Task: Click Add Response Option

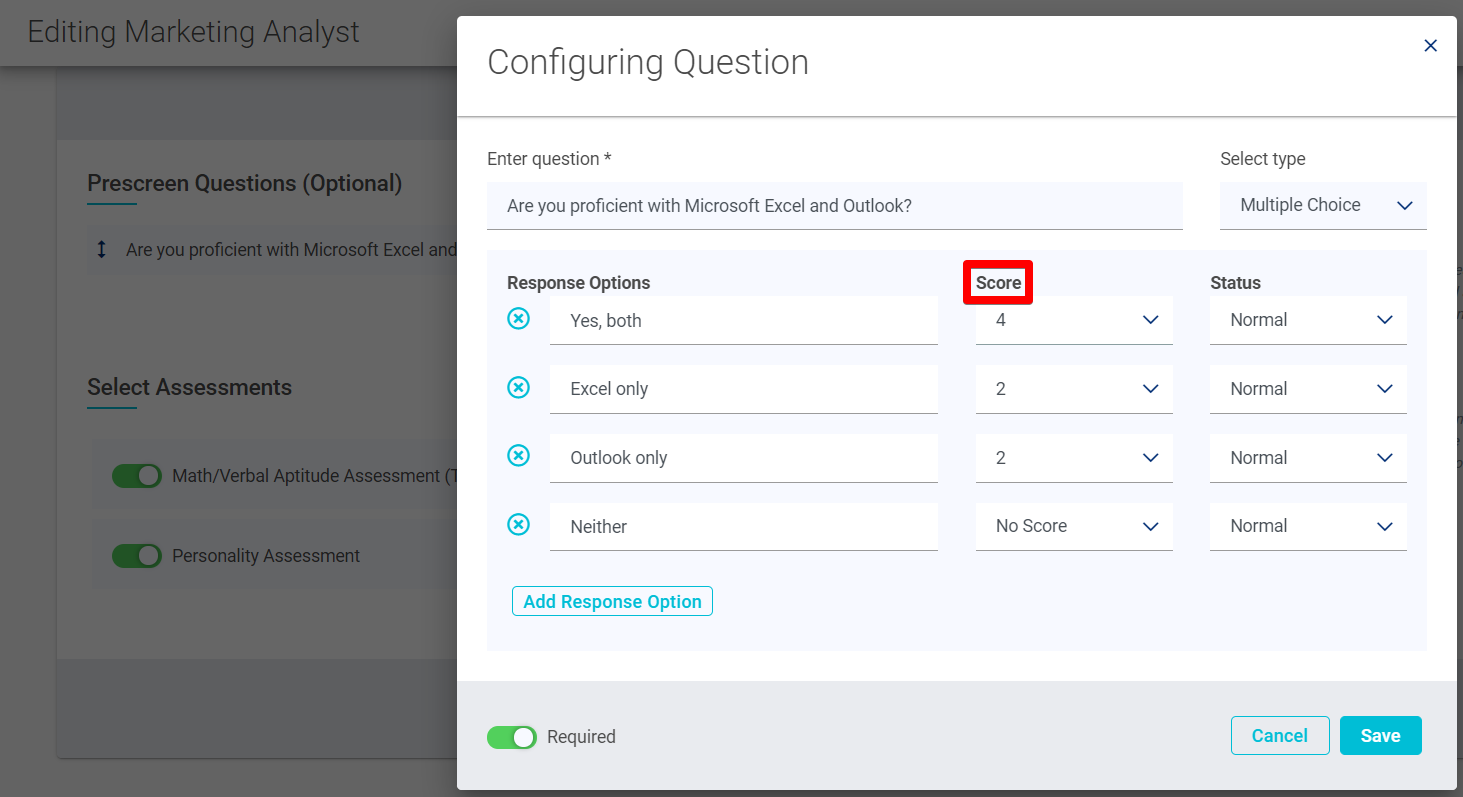Action: click(612, 601)
